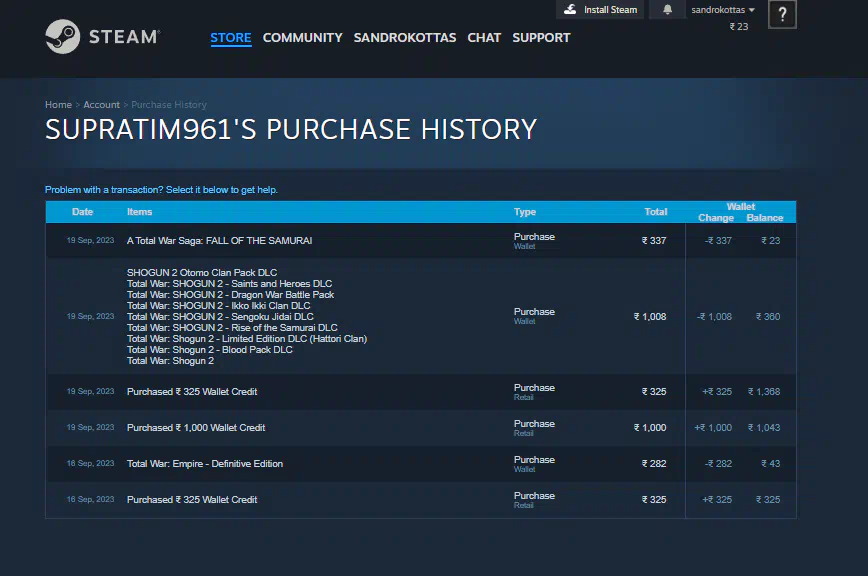Click the Account breadcrumb link

pos(101,105)
